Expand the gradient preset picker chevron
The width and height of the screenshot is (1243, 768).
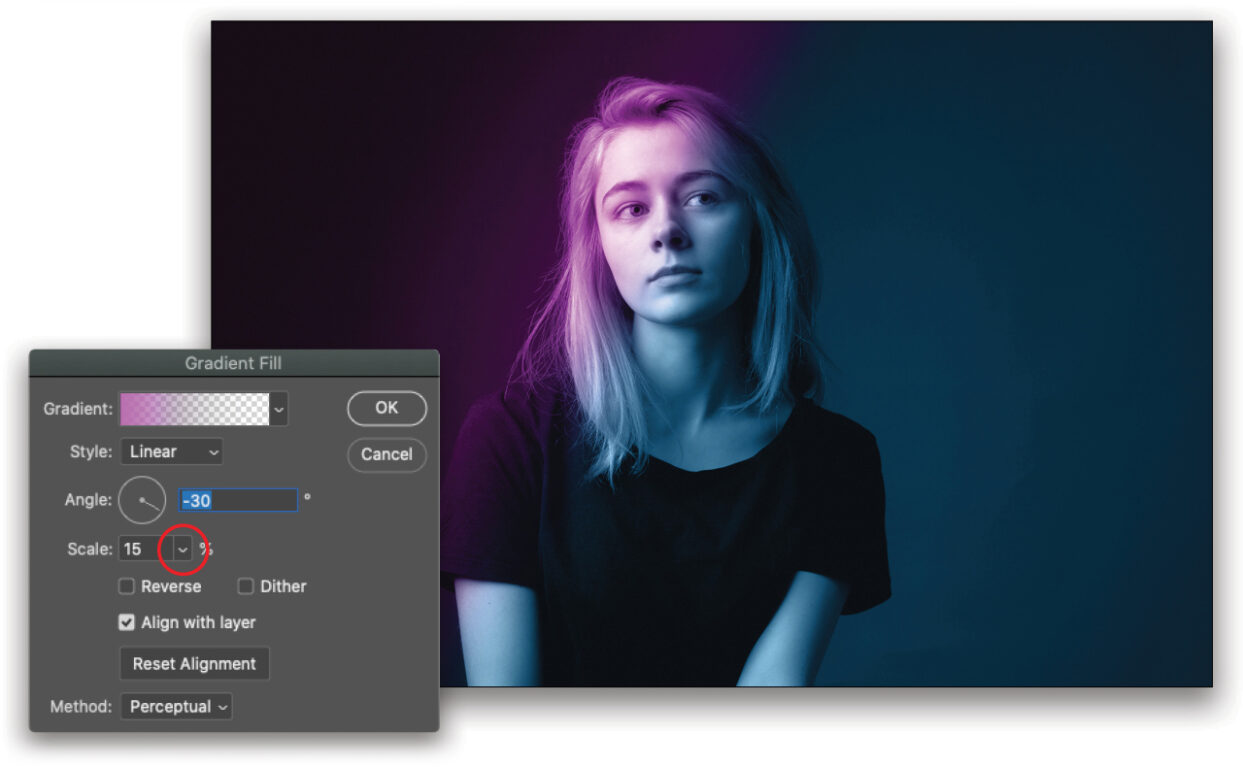click(278, 409)
